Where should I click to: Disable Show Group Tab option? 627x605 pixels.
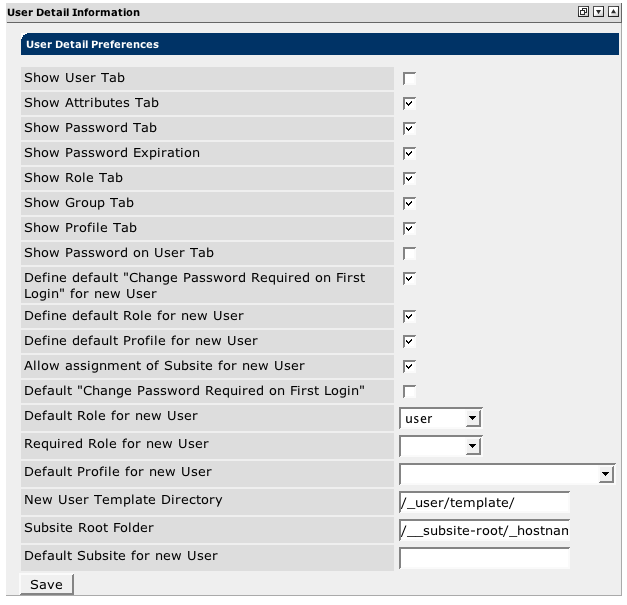pyautogui.click(x=409, y=203)
